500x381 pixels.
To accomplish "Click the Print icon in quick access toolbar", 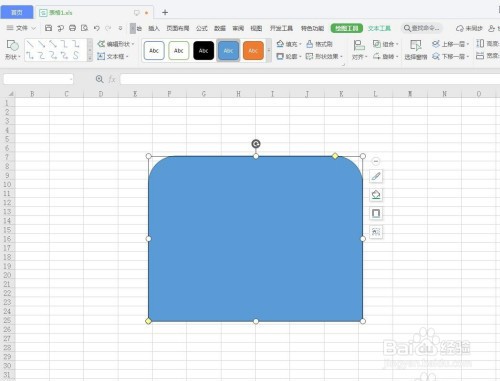I will point(72,28).
